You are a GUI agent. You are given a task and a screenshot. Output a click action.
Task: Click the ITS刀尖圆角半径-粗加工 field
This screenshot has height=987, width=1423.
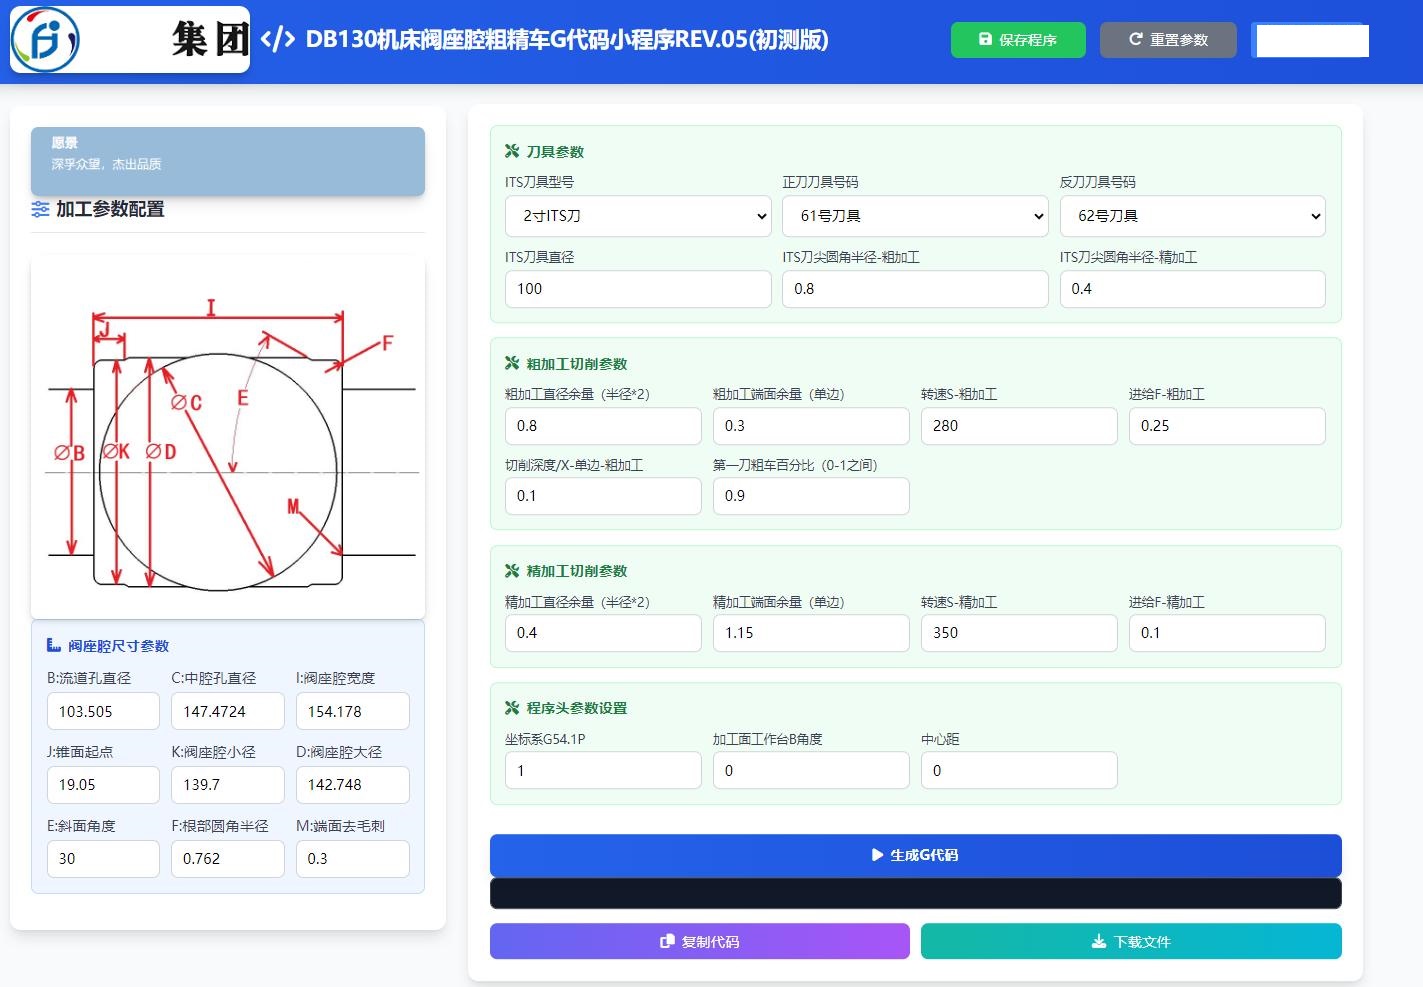pyautogui.click(x=915, y=289)
